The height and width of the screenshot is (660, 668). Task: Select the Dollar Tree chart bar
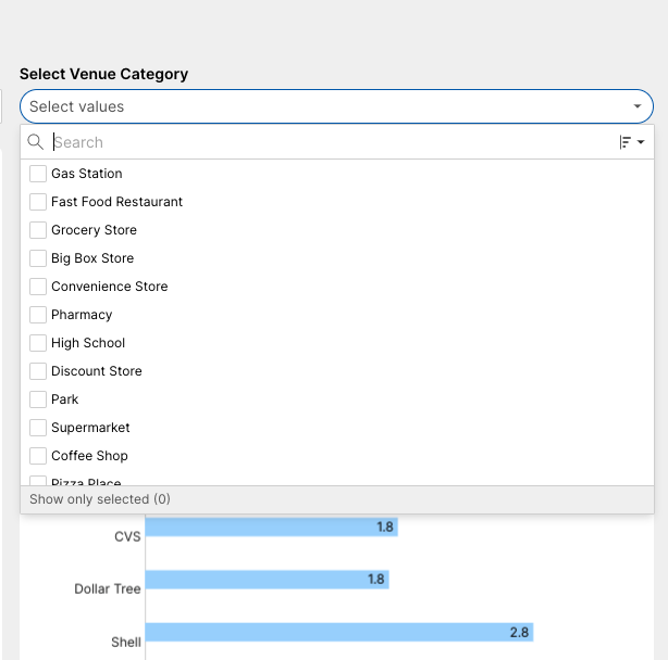coord(266,579)
